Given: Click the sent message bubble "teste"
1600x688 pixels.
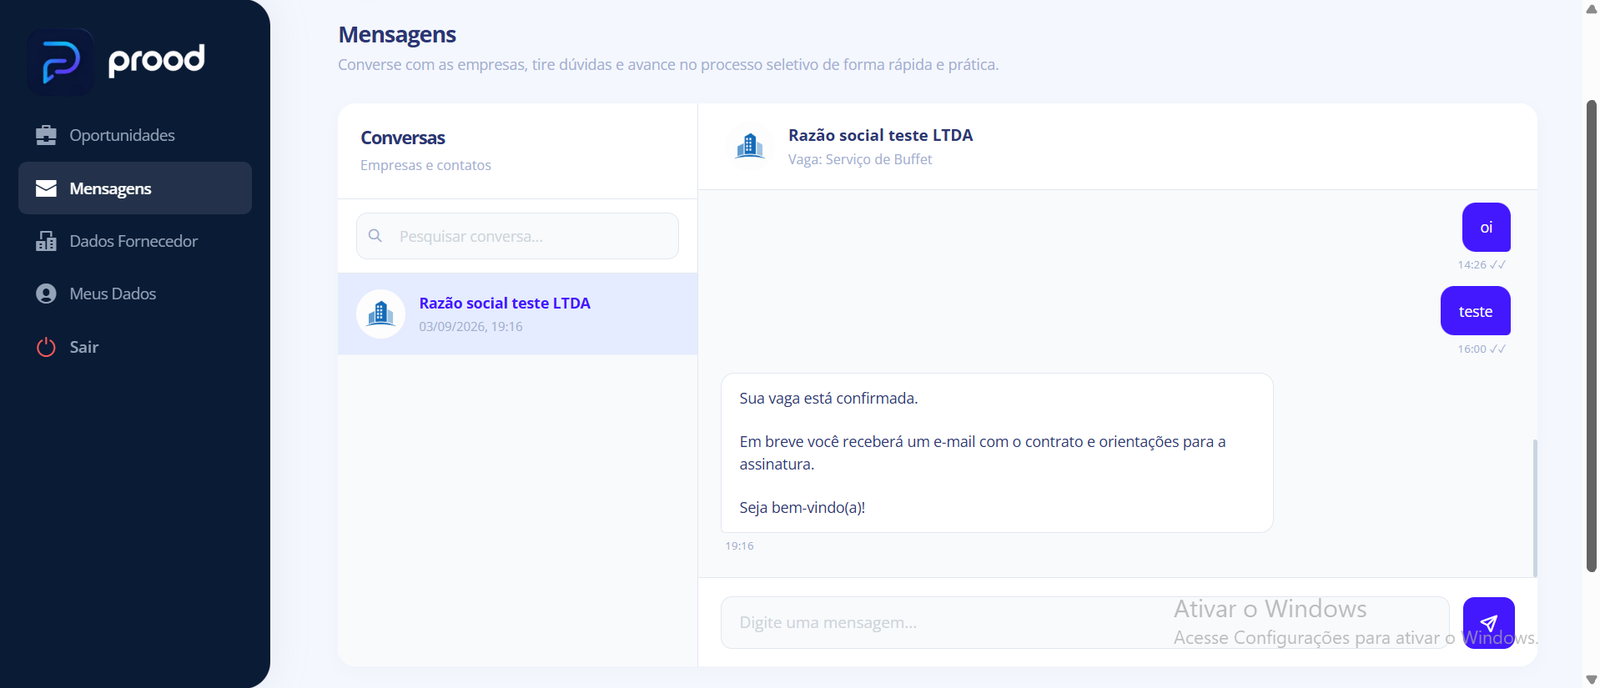Looking at the screenshot, I should tap(1476, 311).
